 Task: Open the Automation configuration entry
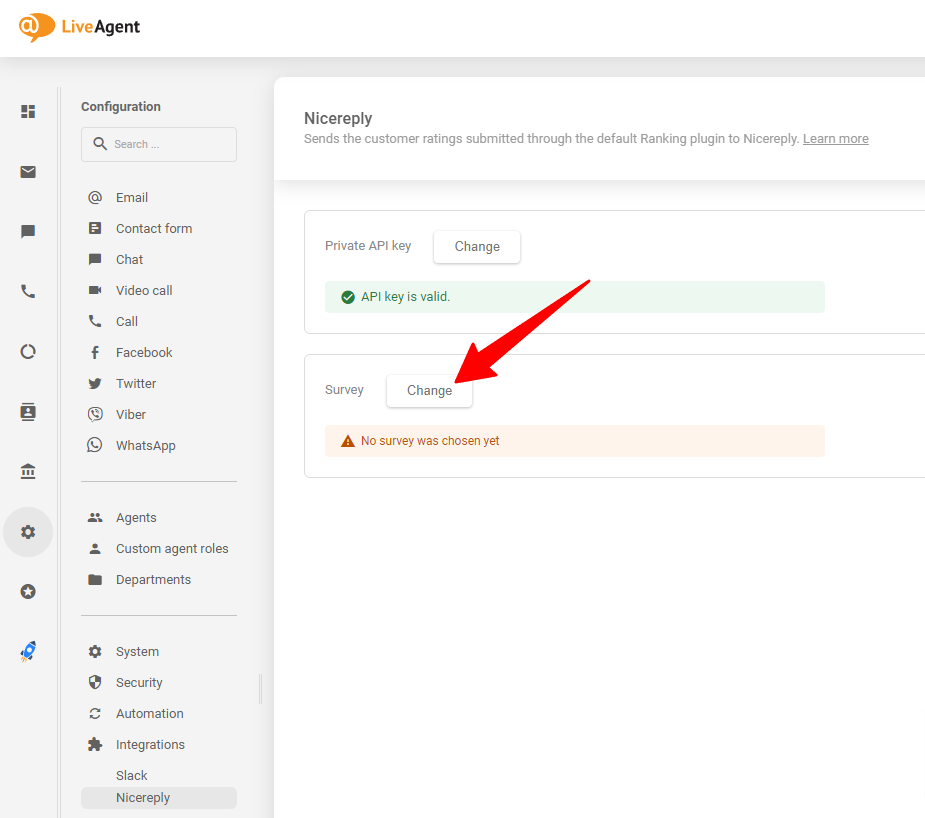coord(149,713)
